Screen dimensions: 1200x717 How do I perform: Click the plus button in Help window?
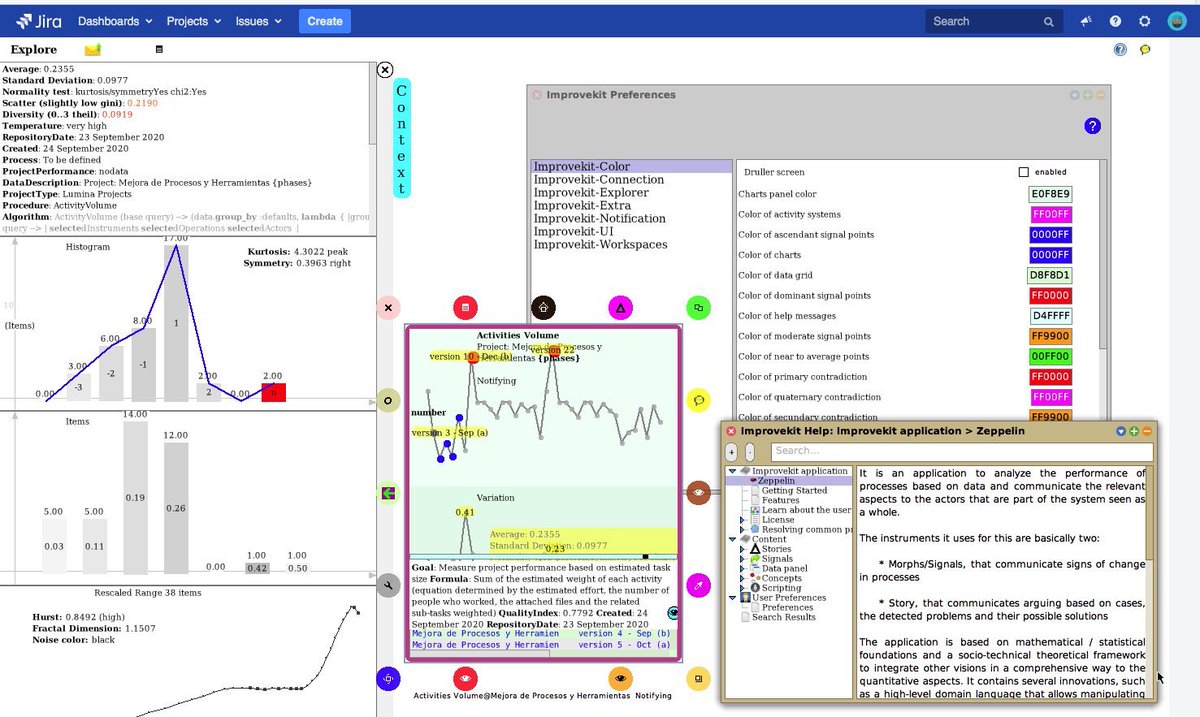click(x=732, y=452)
